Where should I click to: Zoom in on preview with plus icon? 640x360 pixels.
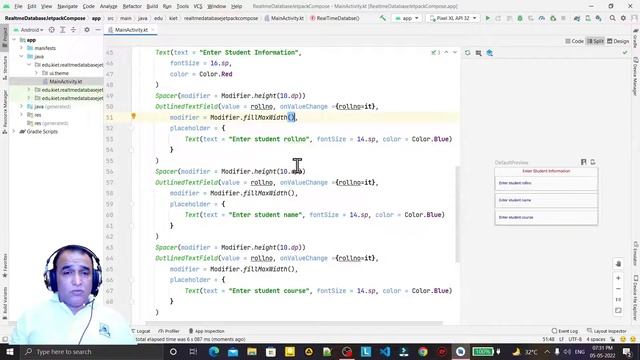(x=618, y=278)
